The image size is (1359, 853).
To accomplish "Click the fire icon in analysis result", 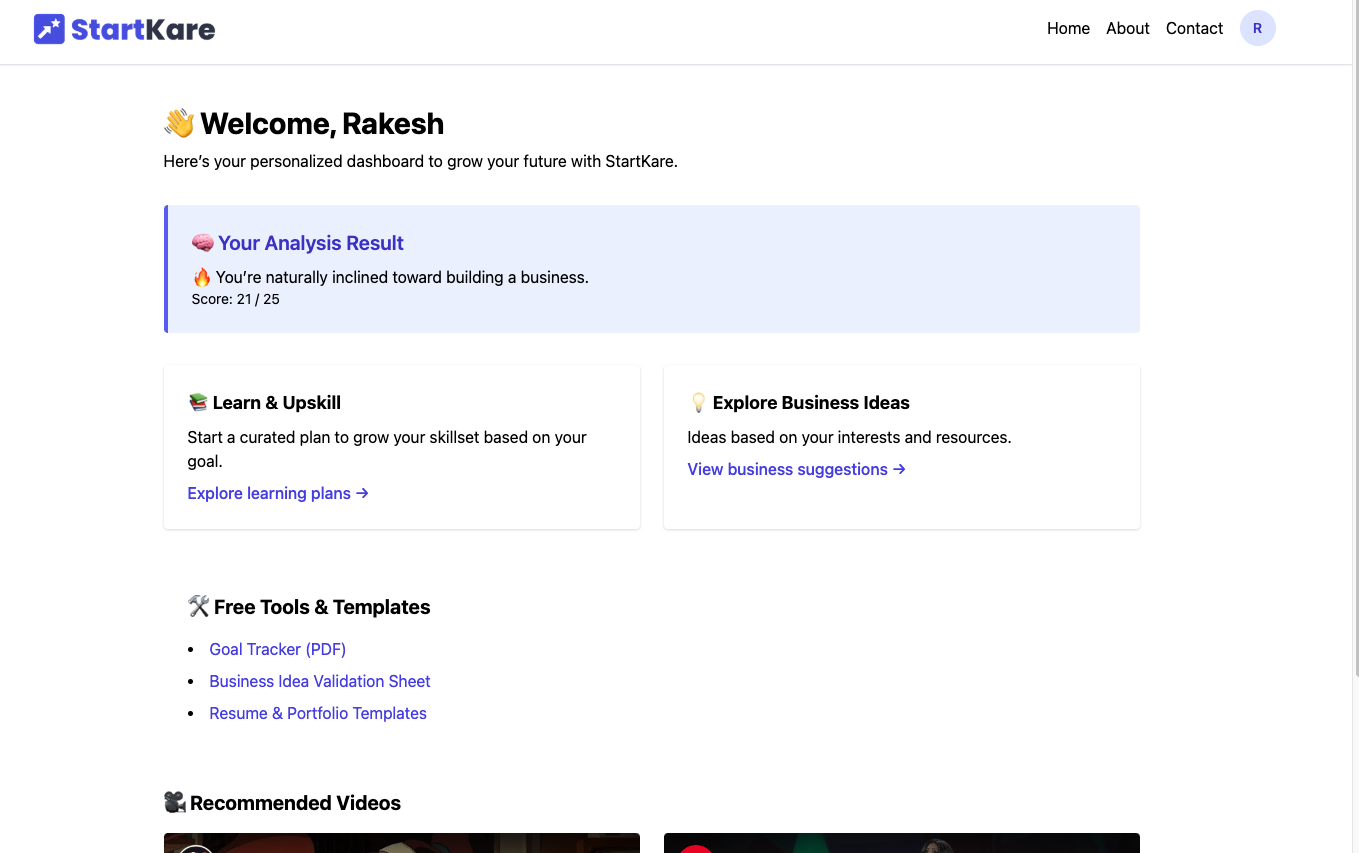I will click(x=202, y=277).
